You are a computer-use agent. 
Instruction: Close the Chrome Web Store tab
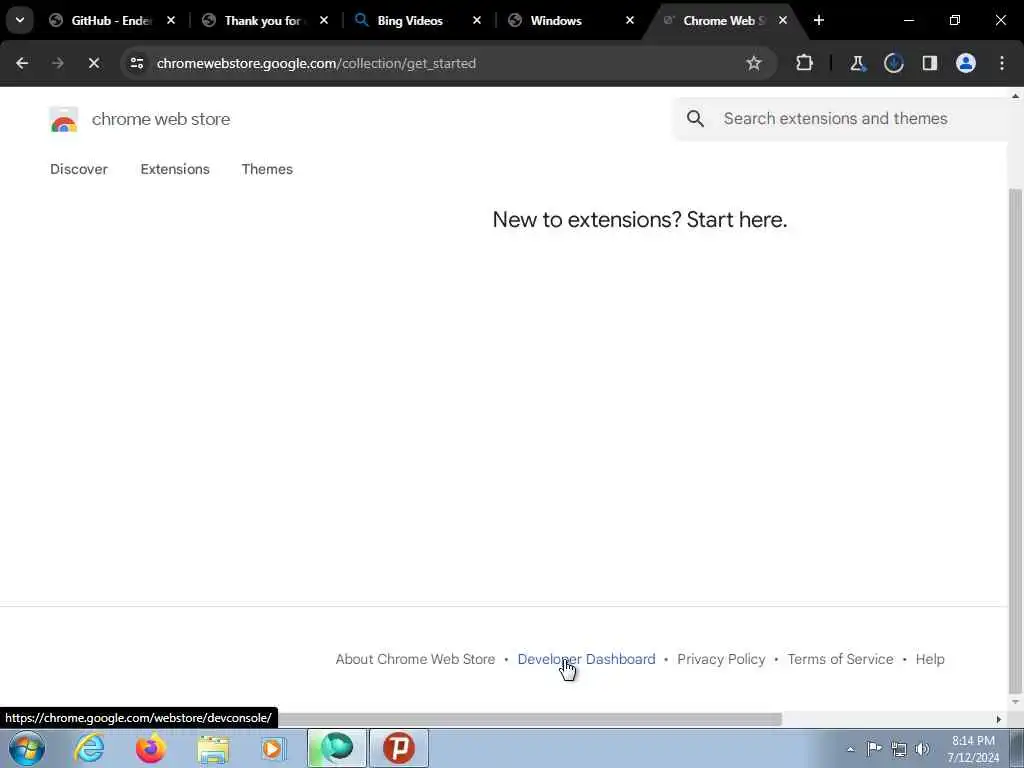click(x=782, y=20)
